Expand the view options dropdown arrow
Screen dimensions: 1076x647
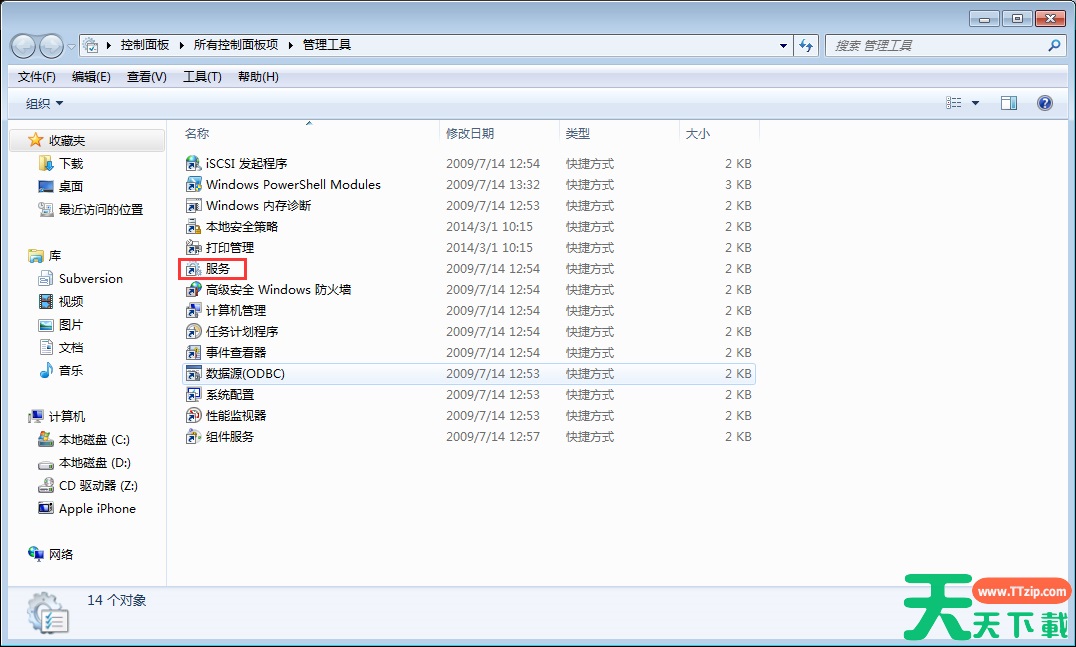[975, 103]
